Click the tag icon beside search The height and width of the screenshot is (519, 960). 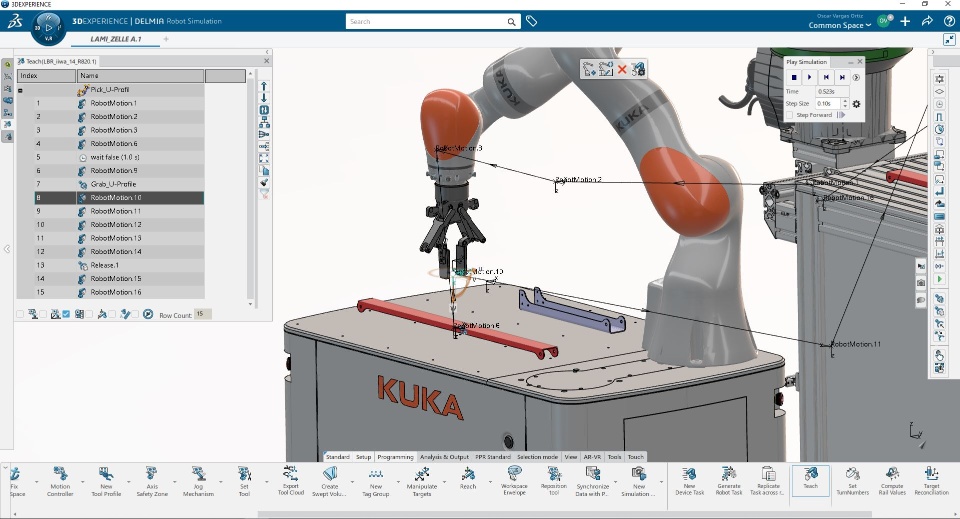pyautogui.click(x=531, y=21)
